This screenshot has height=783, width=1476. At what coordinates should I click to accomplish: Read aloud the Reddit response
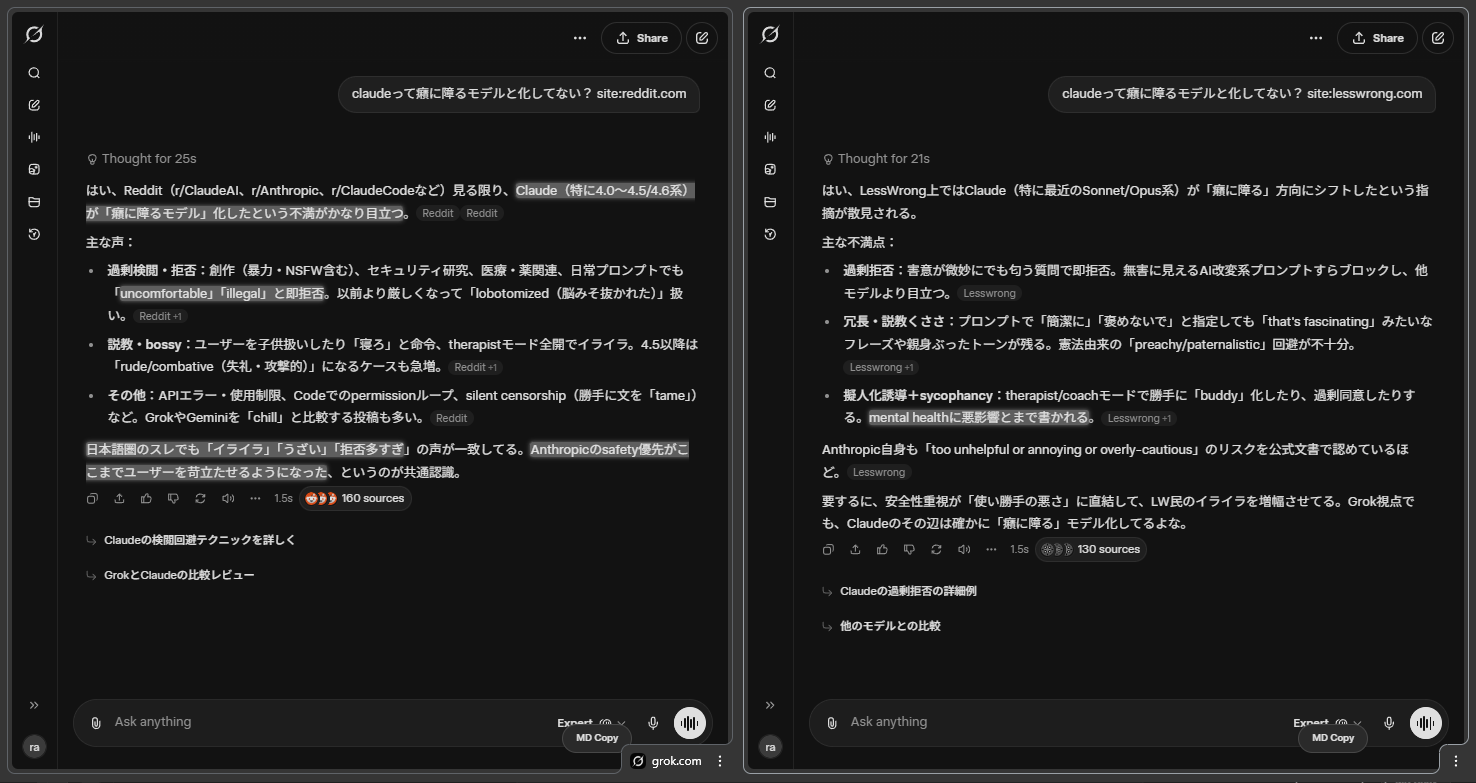228,498
